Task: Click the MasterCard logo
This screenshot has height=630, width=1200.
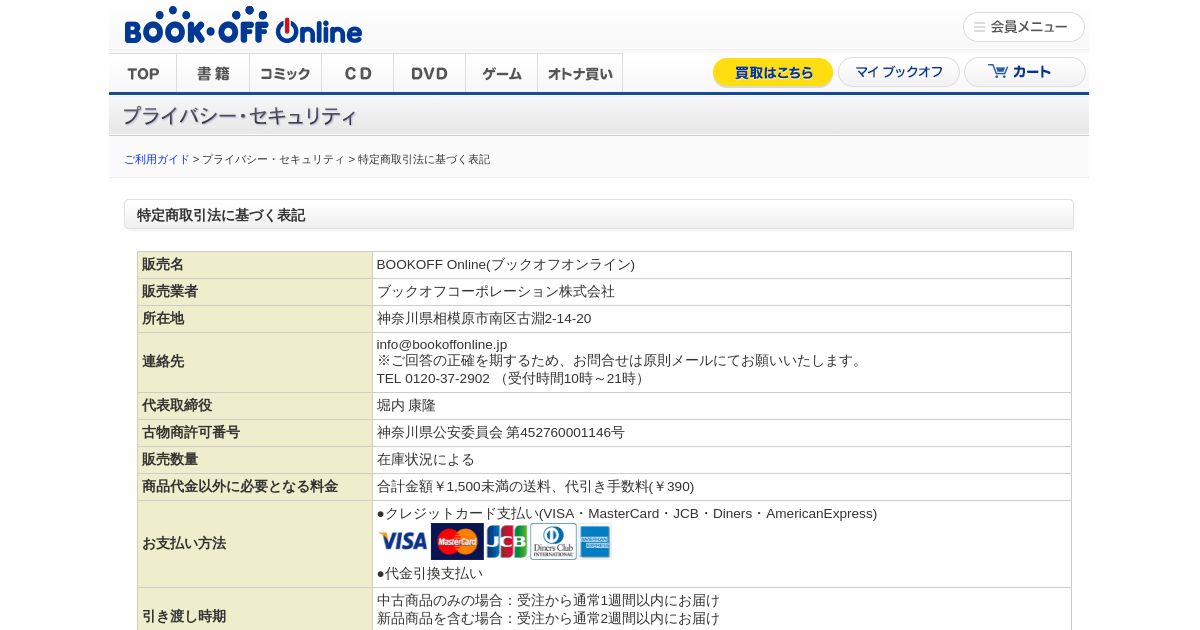Action: [x=457, y=541]
